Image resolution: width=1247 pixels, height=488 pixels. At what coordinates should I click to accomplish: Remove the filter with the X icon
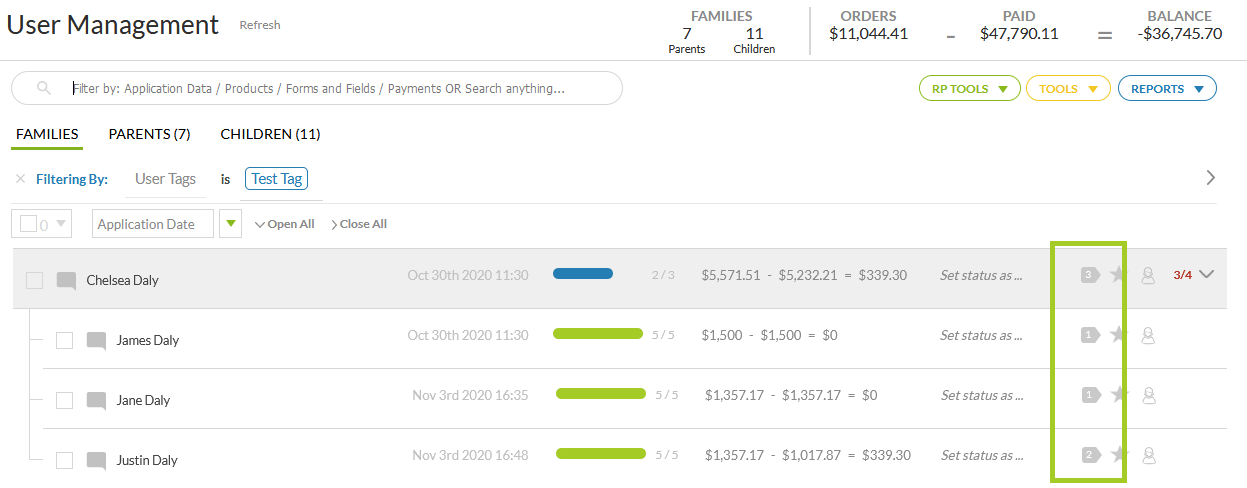click(20, 180)
